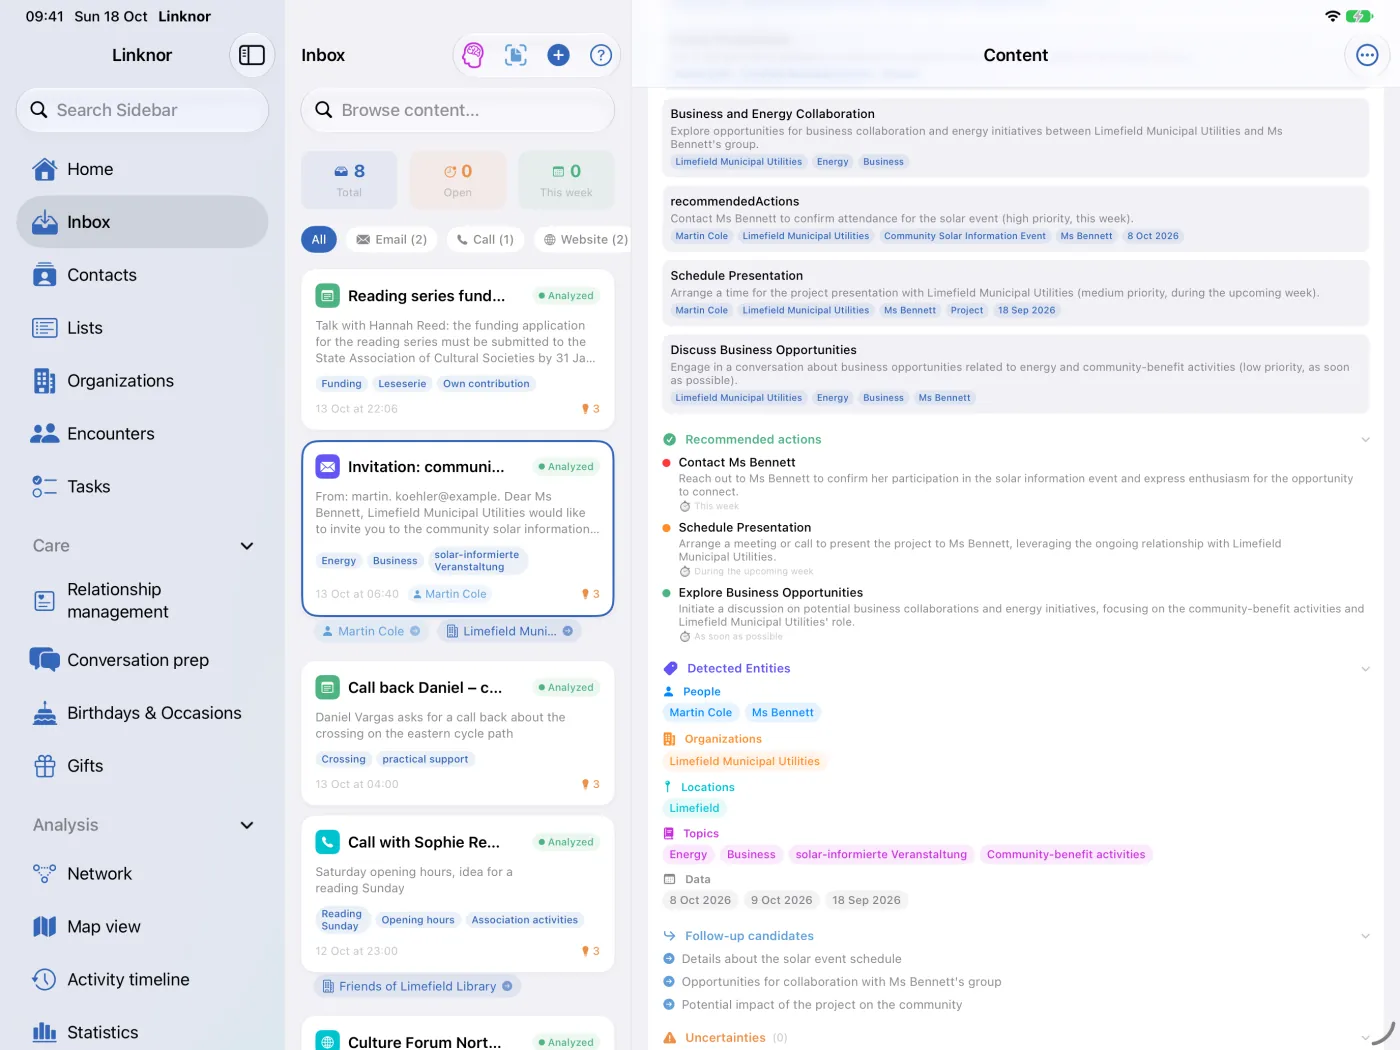Open the Content more options menu
The width and height of the screenshot is (1400, 1050).
point(1367,55)
